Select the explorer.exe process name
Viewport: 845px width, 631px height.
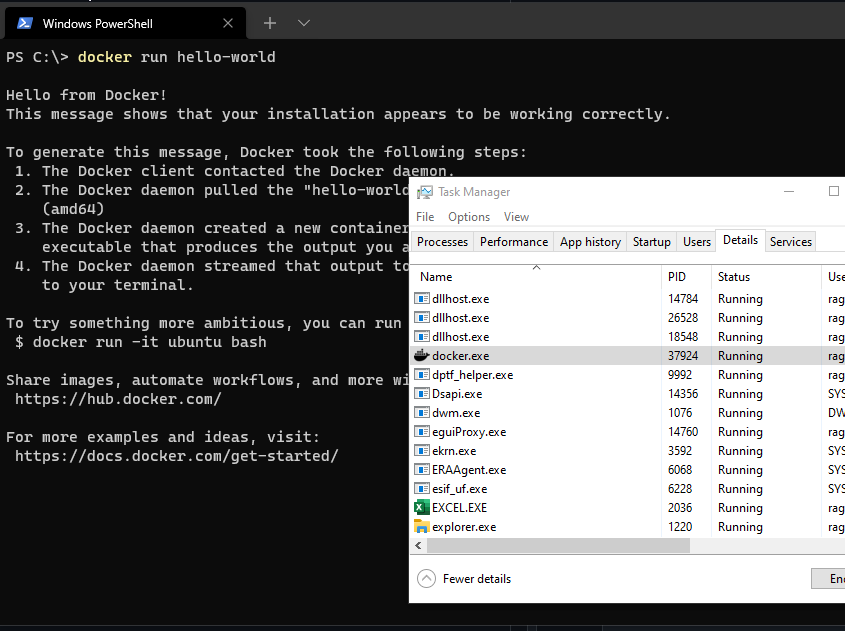(464, 527)
